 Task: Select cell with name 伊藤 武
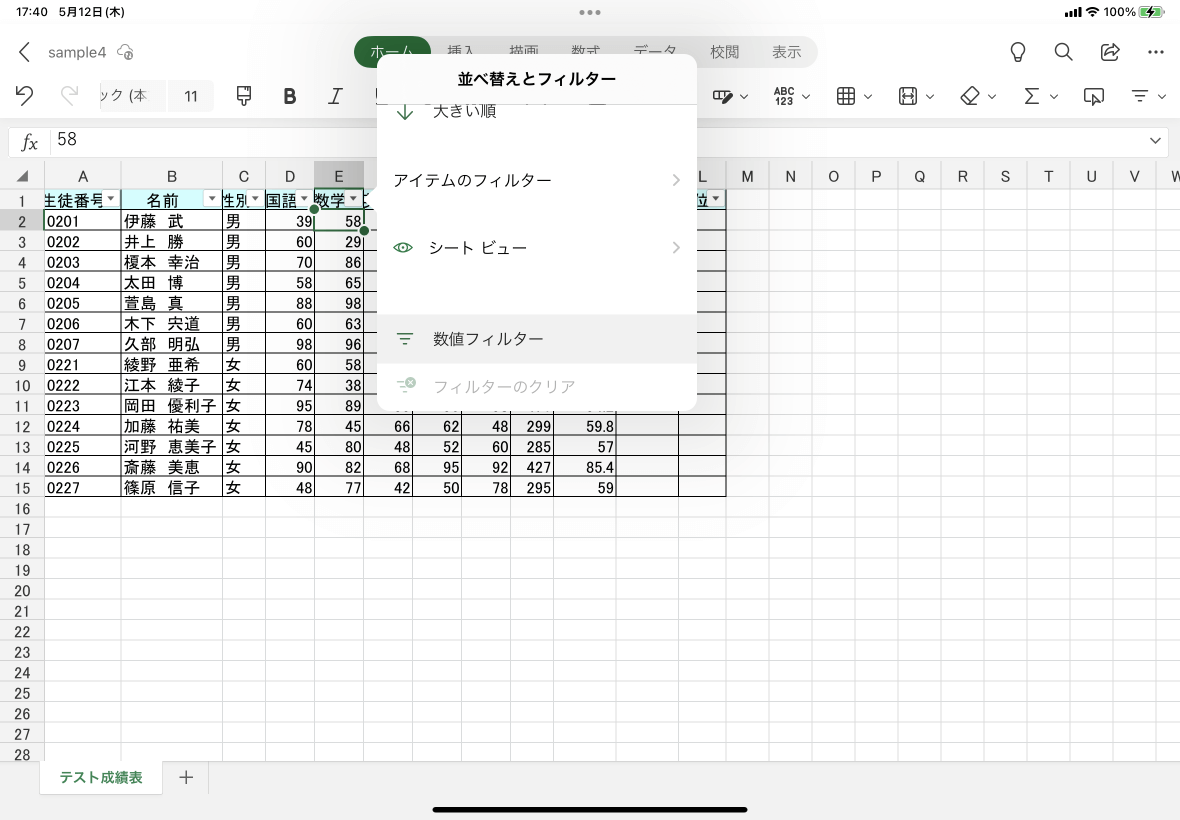pos(172,221)
